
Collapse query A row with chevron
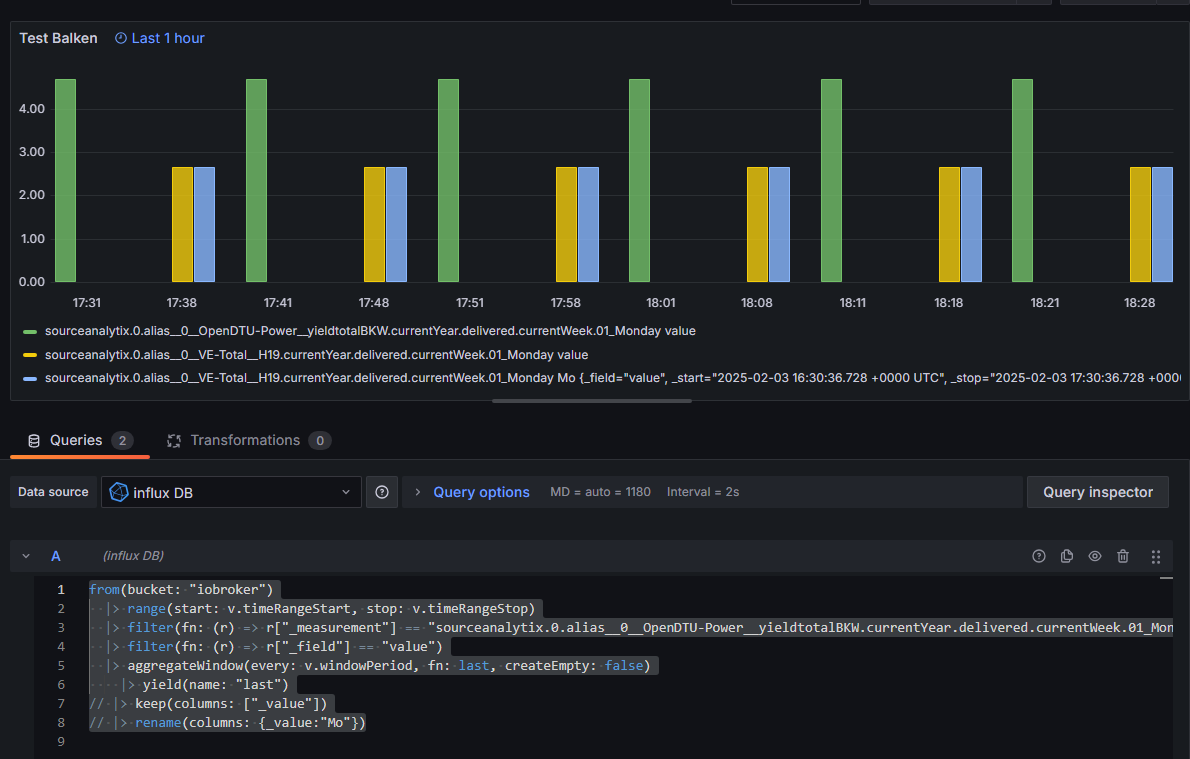tap(26, 556)
